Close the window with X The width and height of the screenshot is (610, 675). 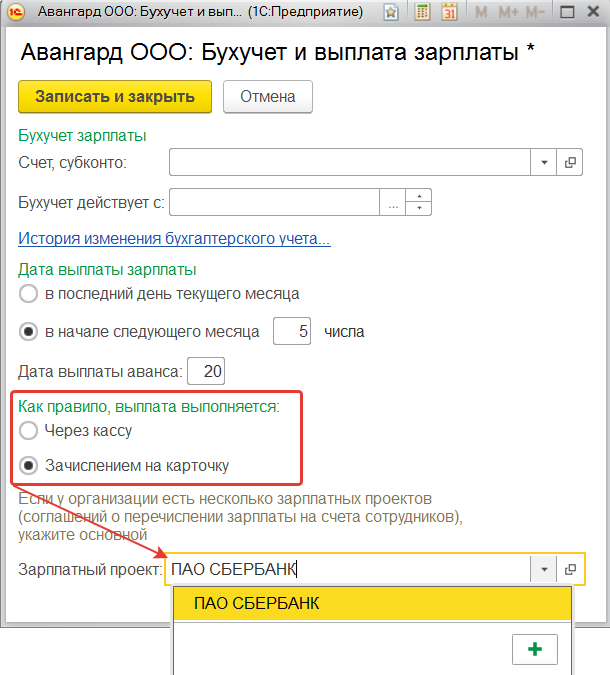click(593, 12)
